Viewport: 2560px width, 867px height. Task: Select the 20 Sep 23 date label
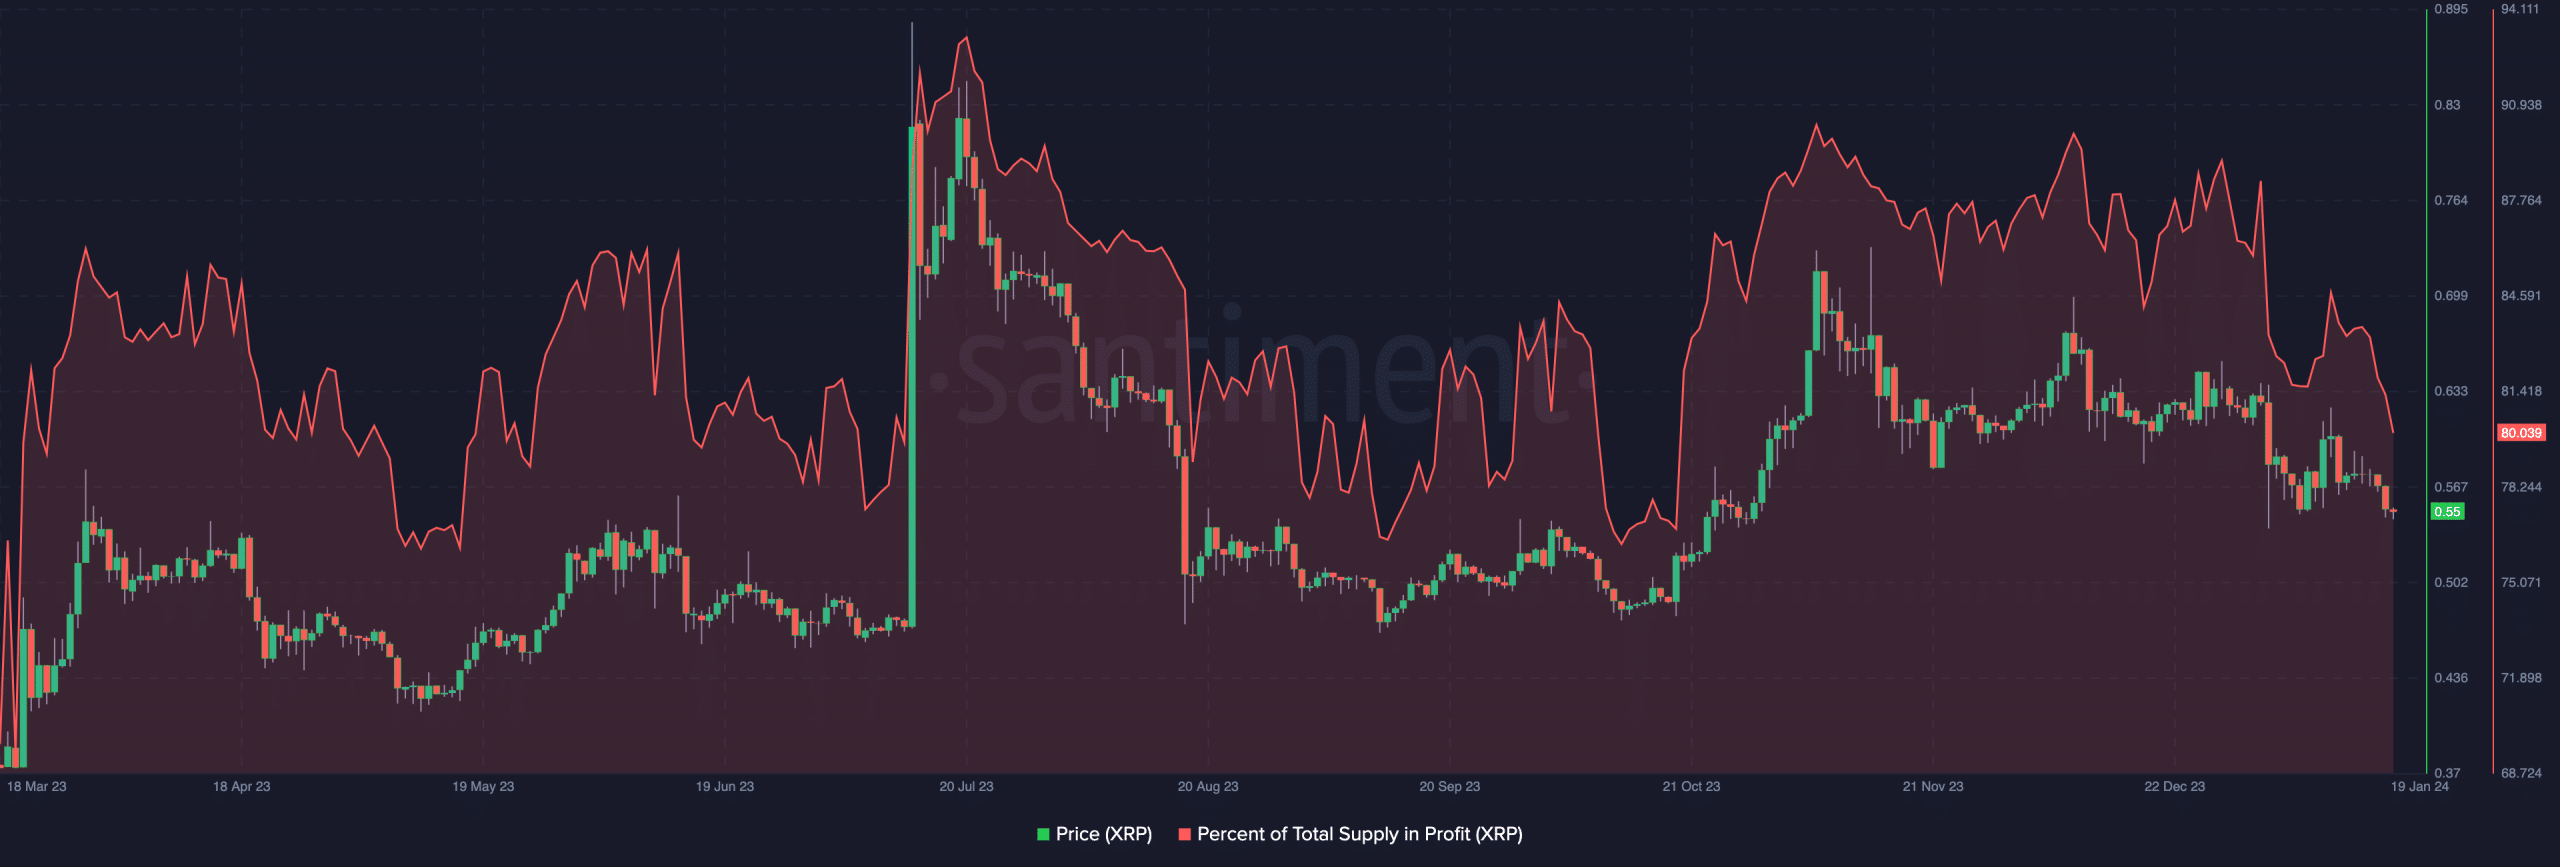pos(1450,786)
